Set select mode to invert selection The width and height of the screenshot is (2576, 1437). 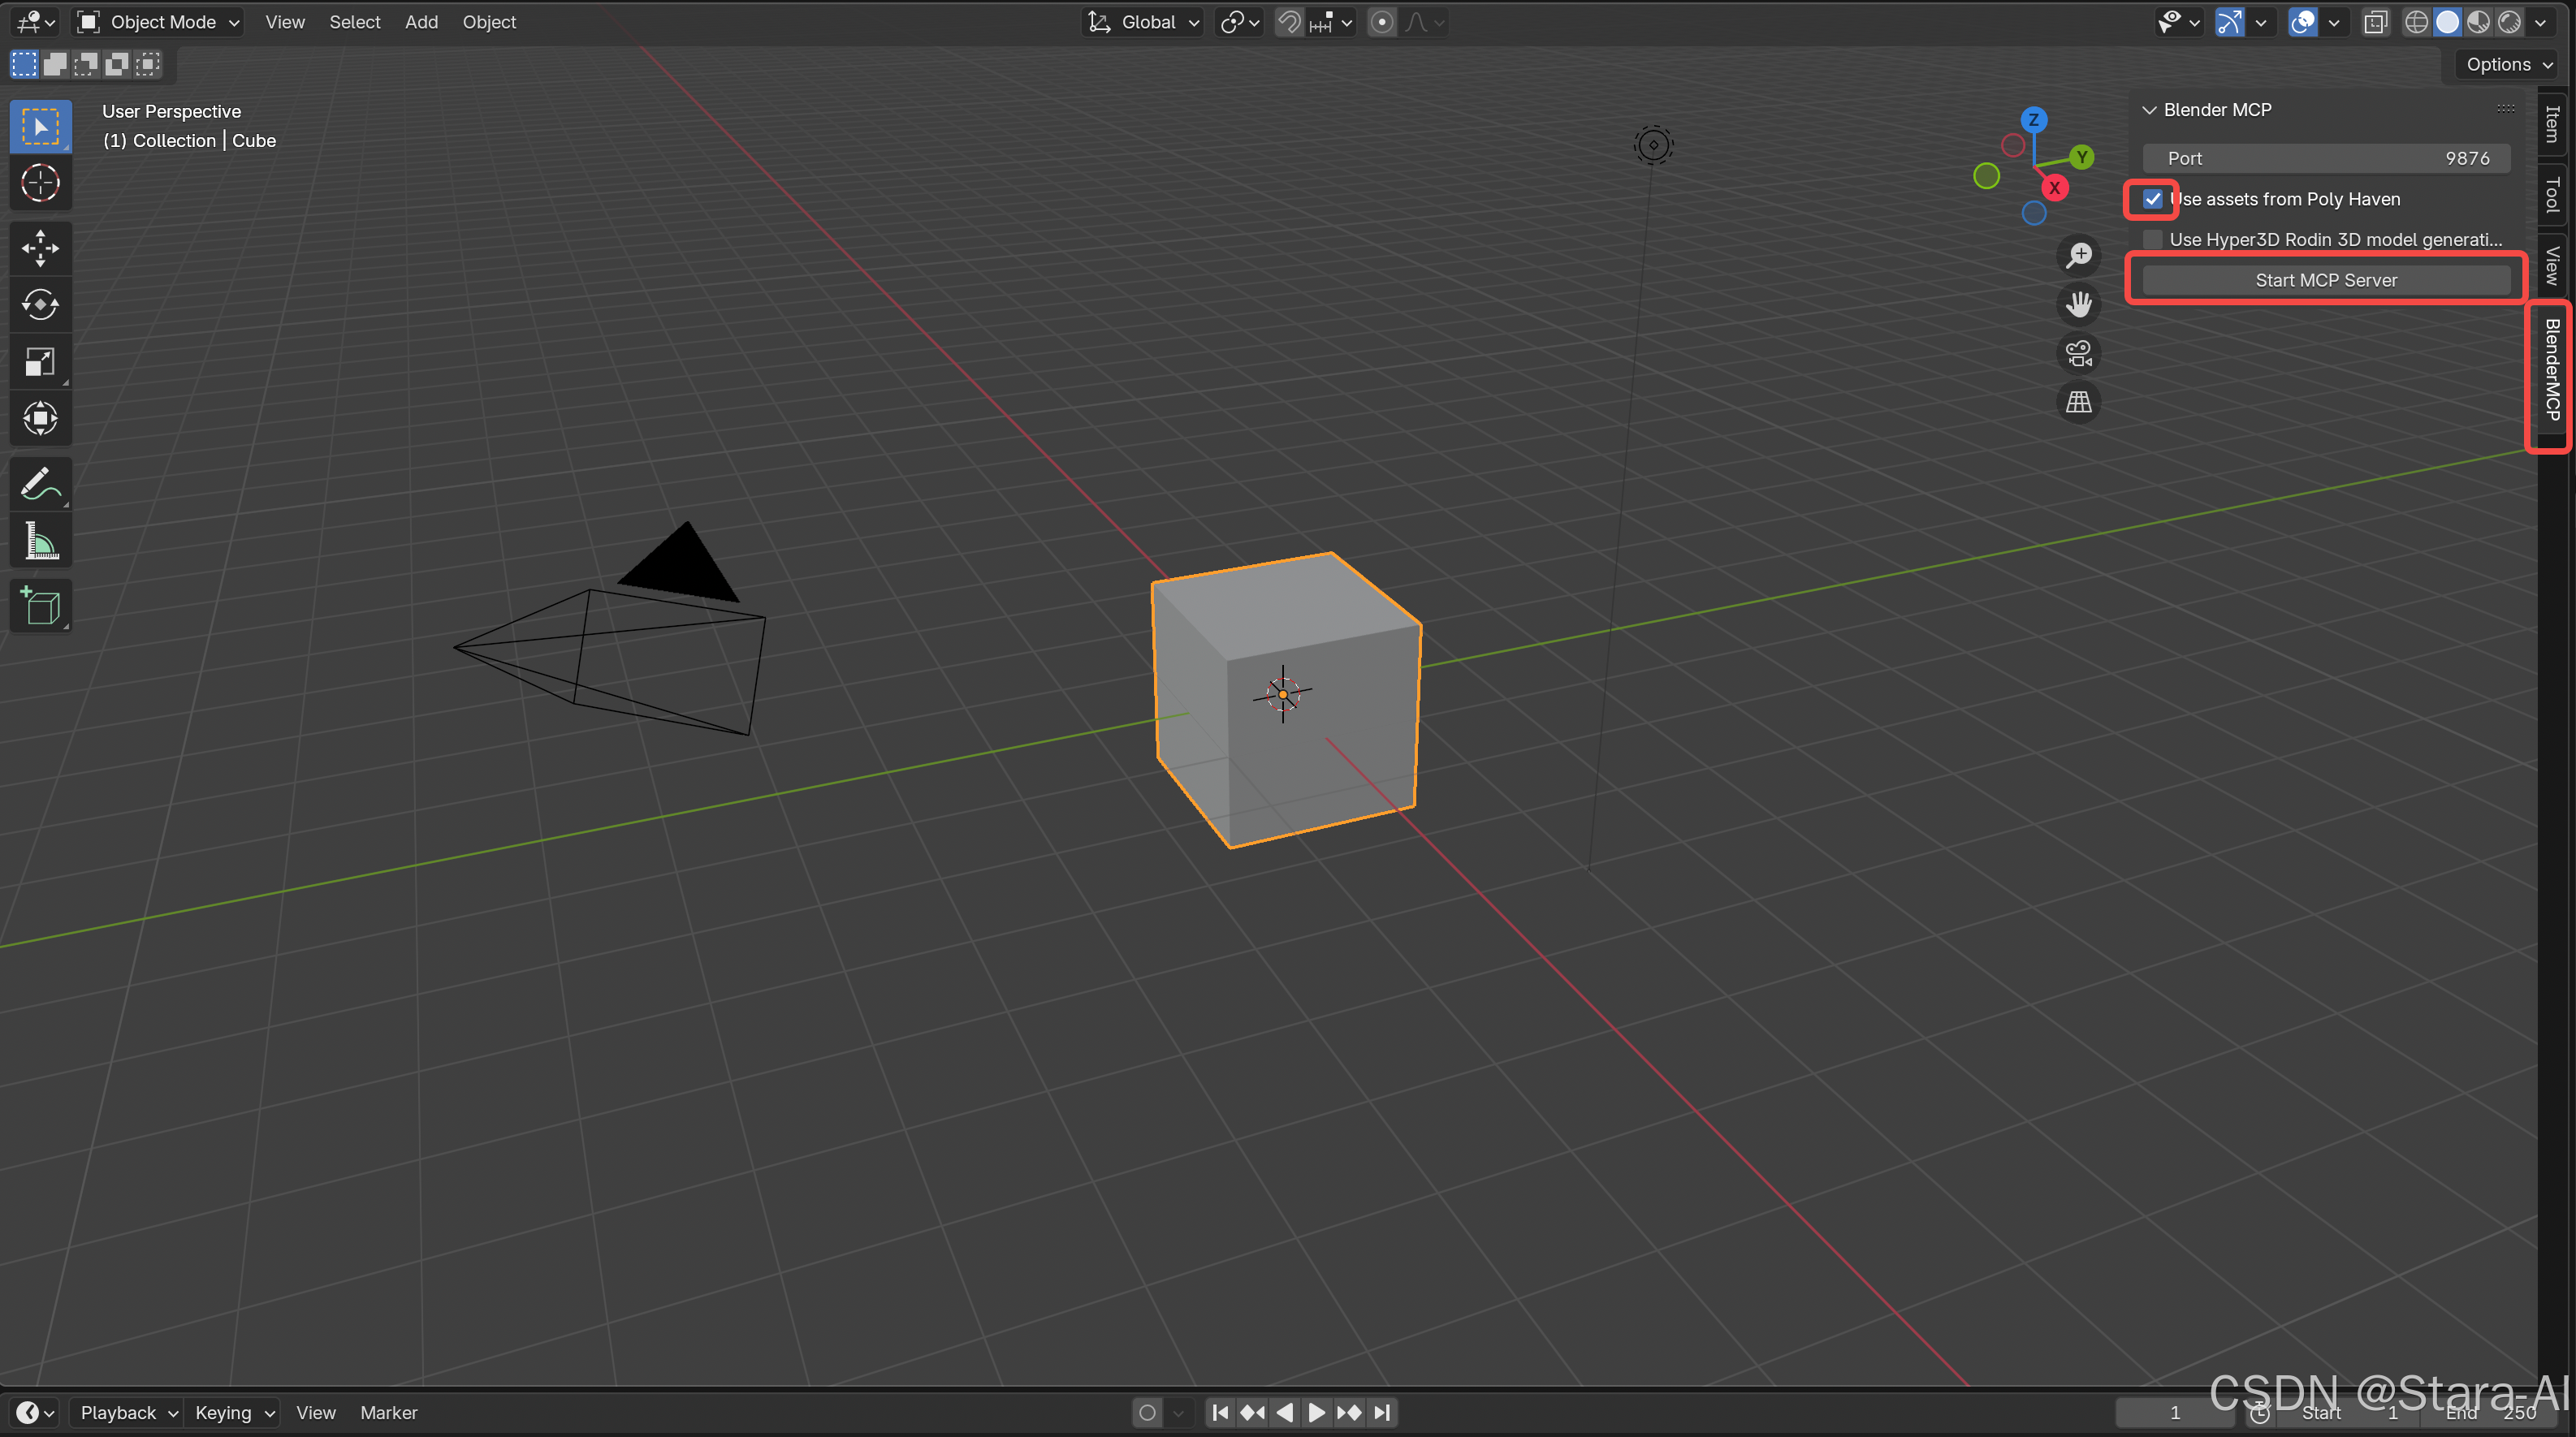[x=117, y=65]
